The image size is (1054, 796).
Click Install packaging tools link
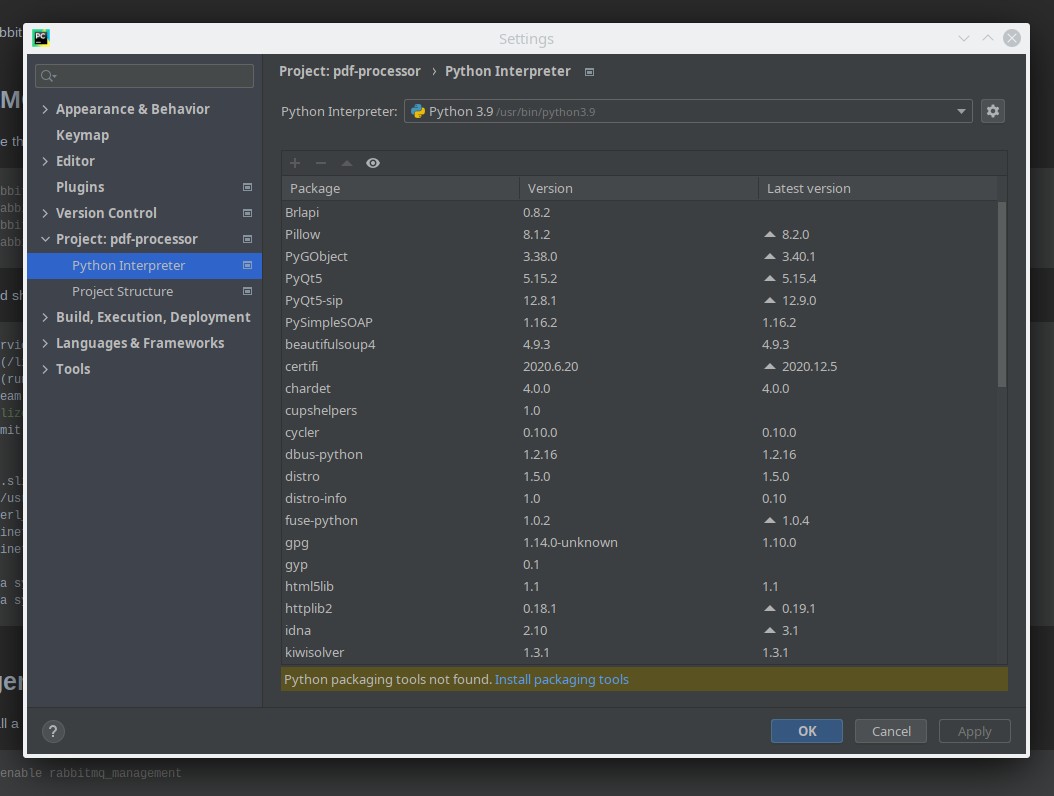click(561, 679)
